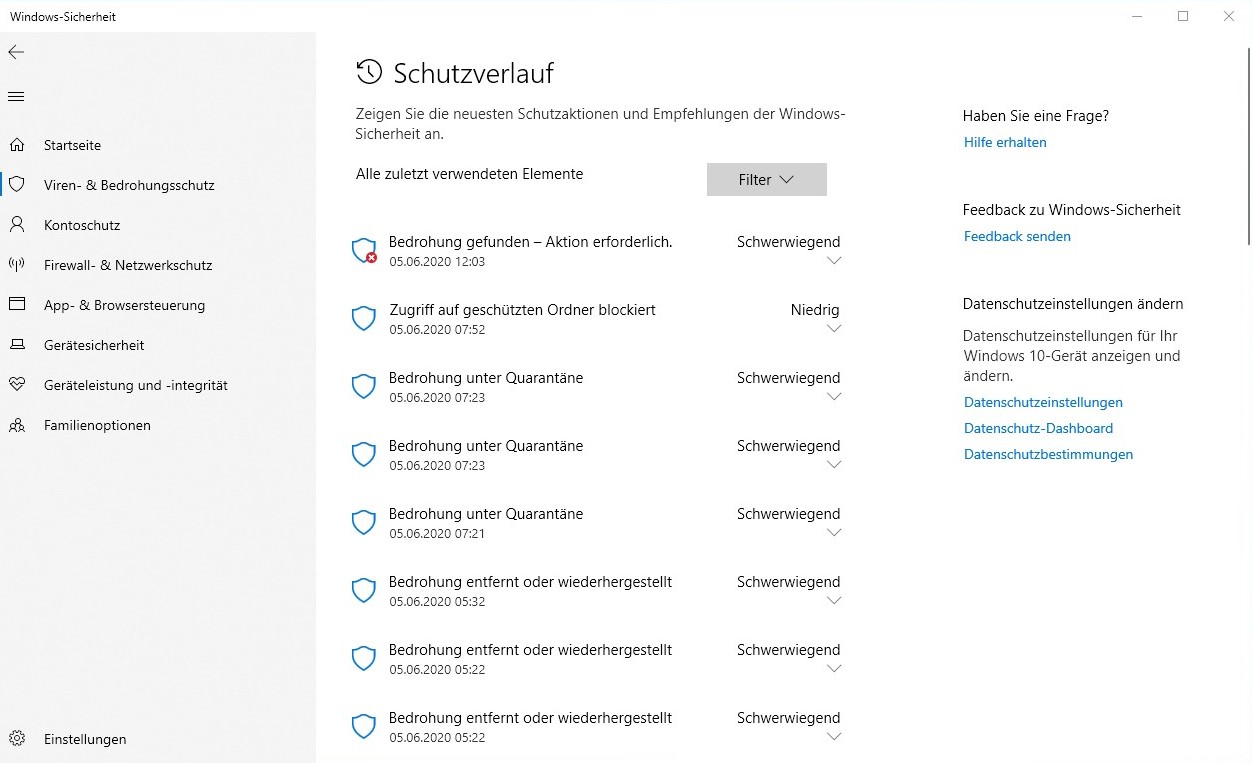Open the Datenschutzeinstellungen link
Viewport: 1252px width, 763px height.
1043,402
